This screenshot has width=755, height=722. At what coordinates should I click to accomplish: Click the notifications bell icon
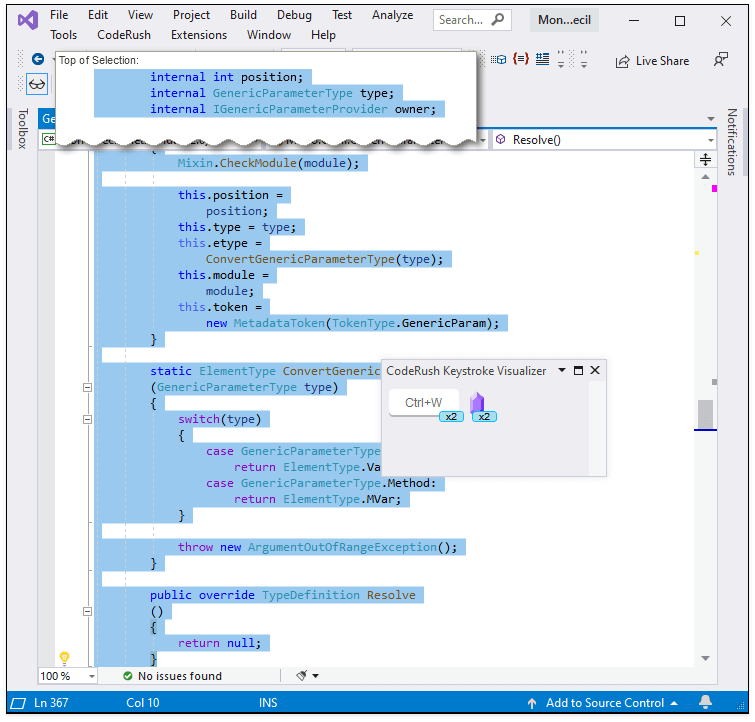coord(705,702)
